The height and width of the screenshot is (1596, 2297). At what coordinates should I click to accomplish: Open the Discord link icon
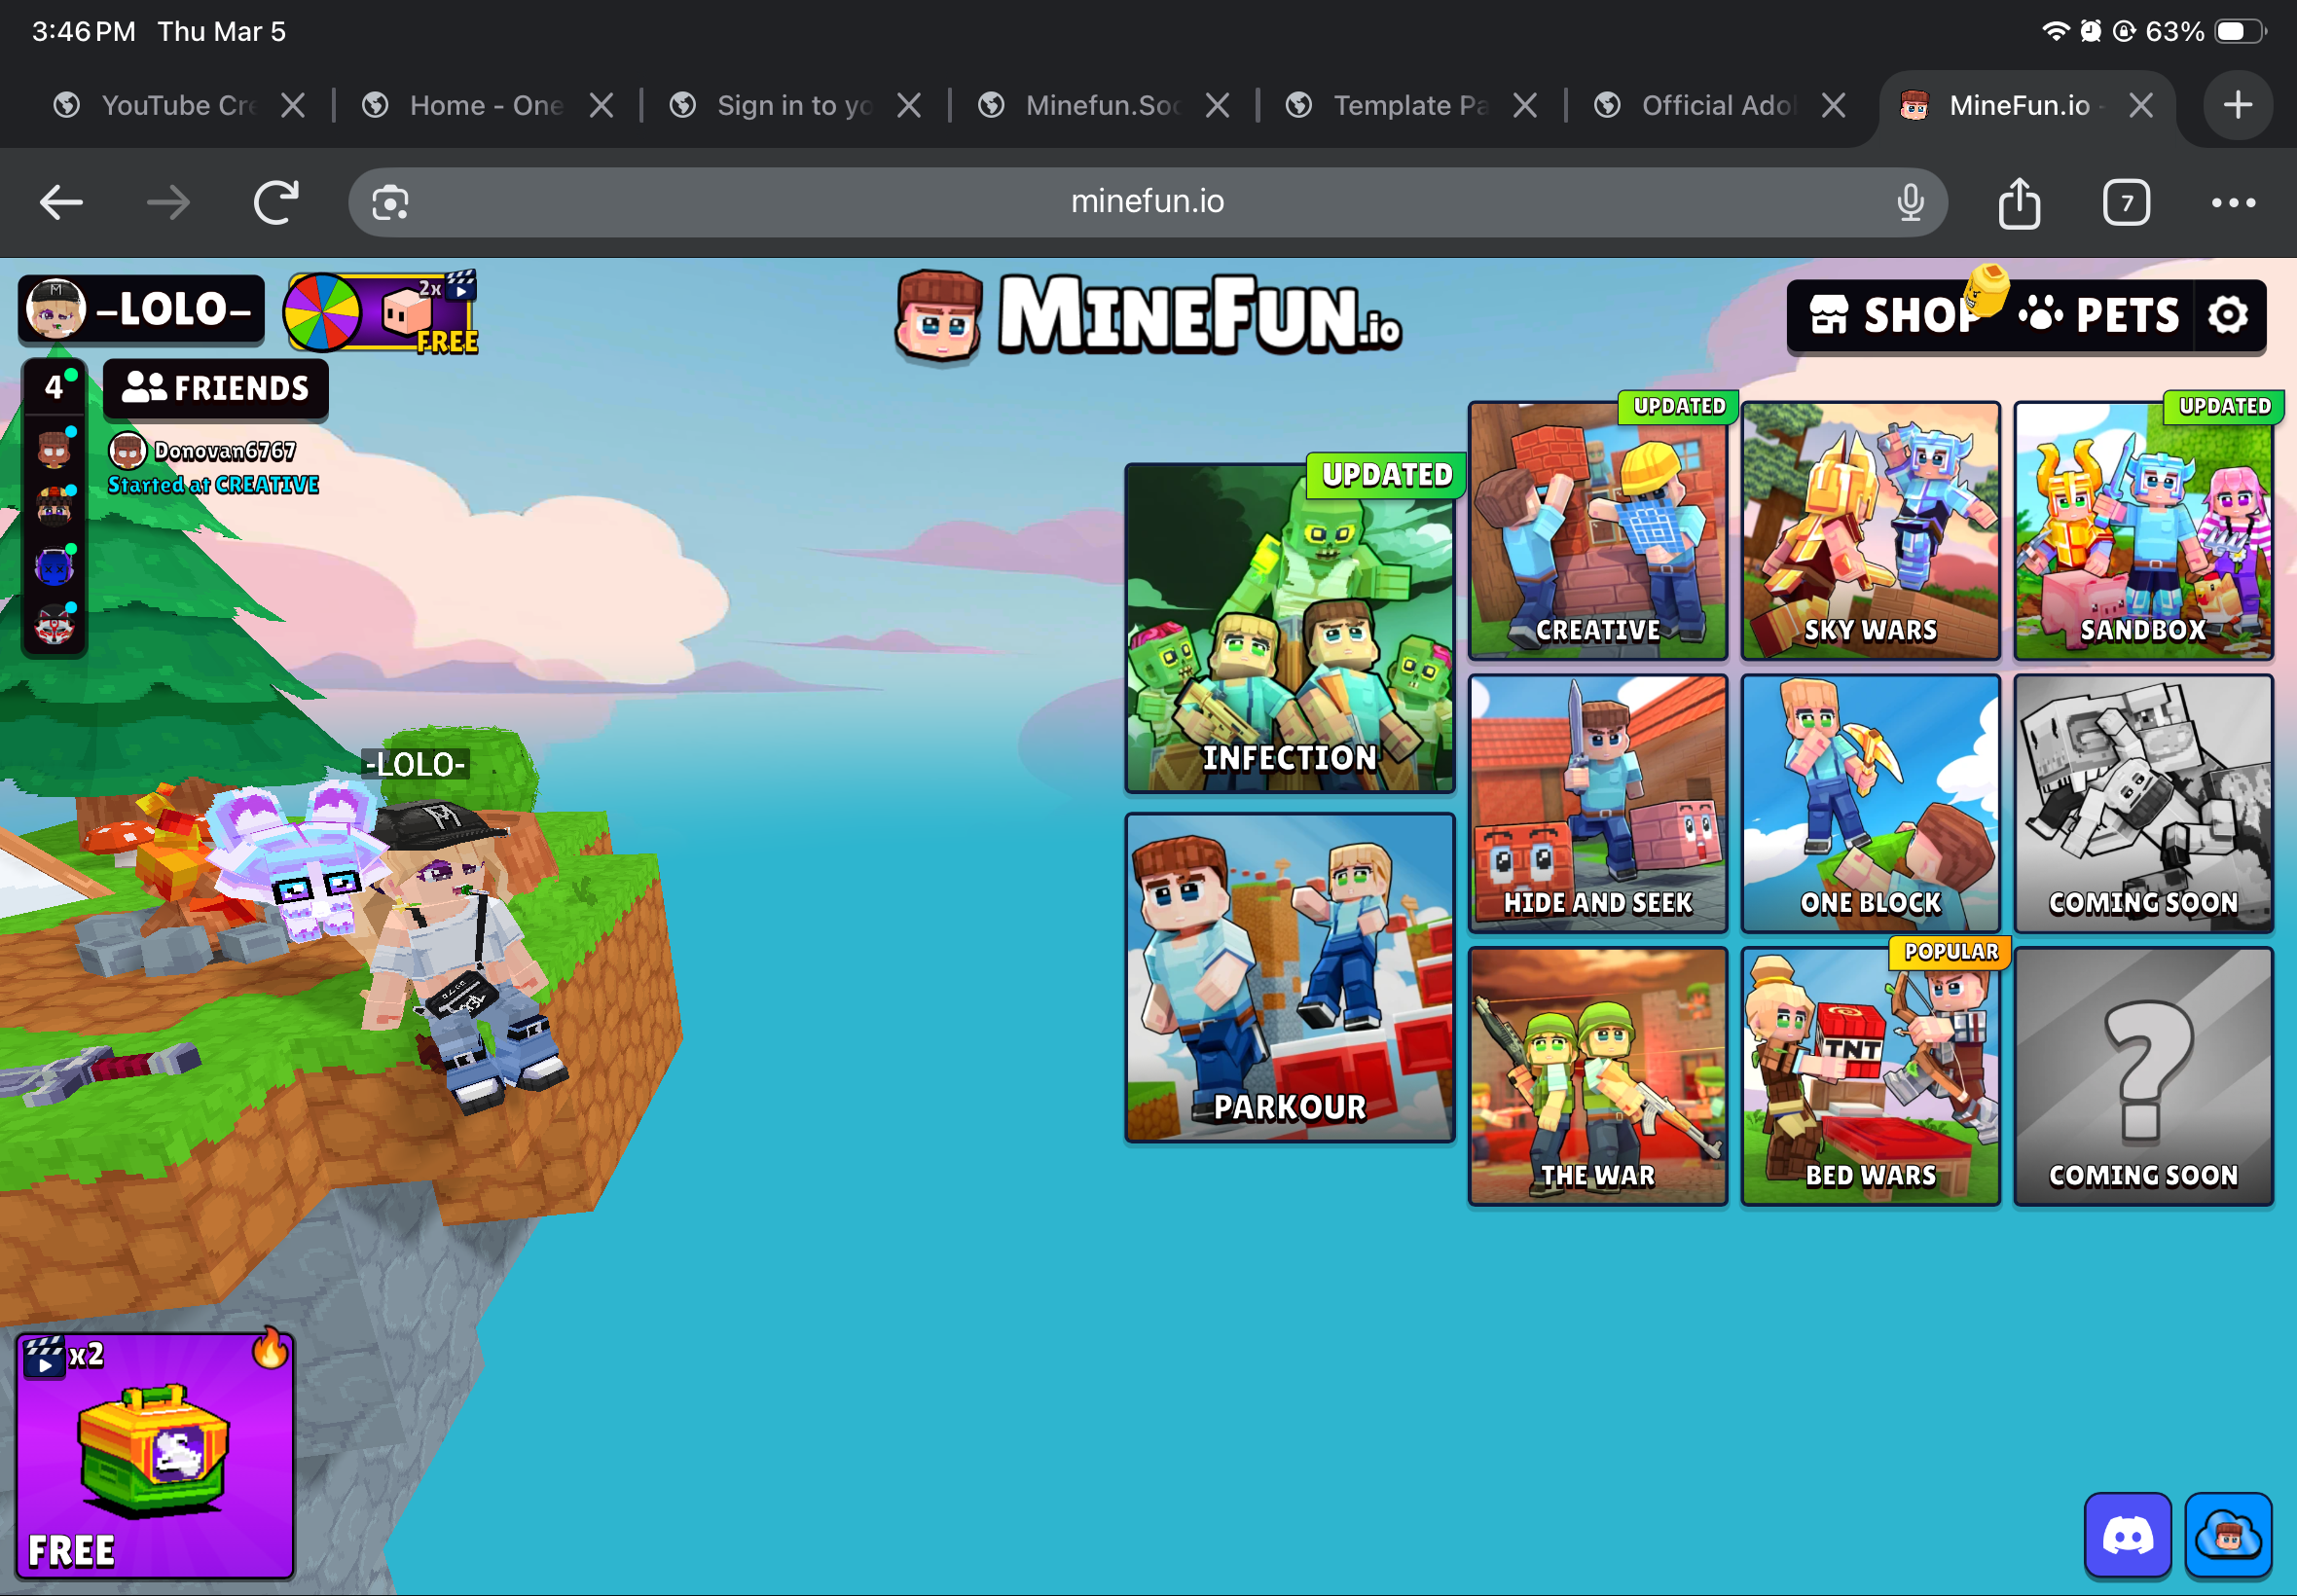(2126, 1535)
